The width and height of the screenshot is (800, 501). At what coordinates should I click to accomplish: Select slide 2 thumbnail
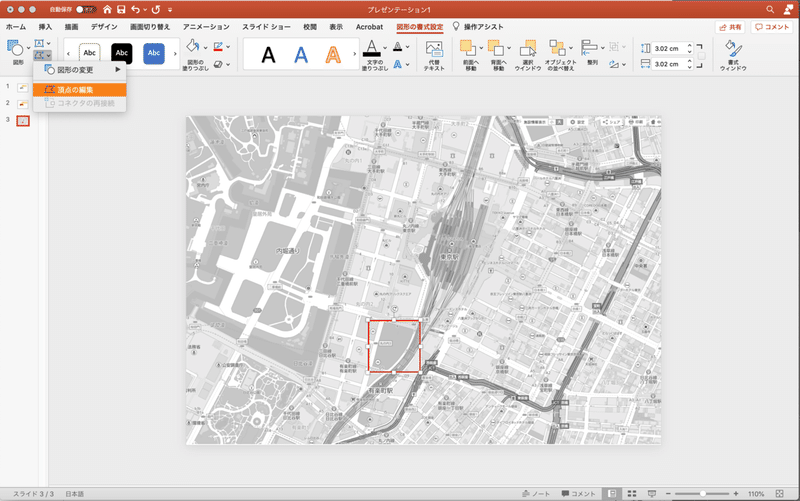point(22,105)
